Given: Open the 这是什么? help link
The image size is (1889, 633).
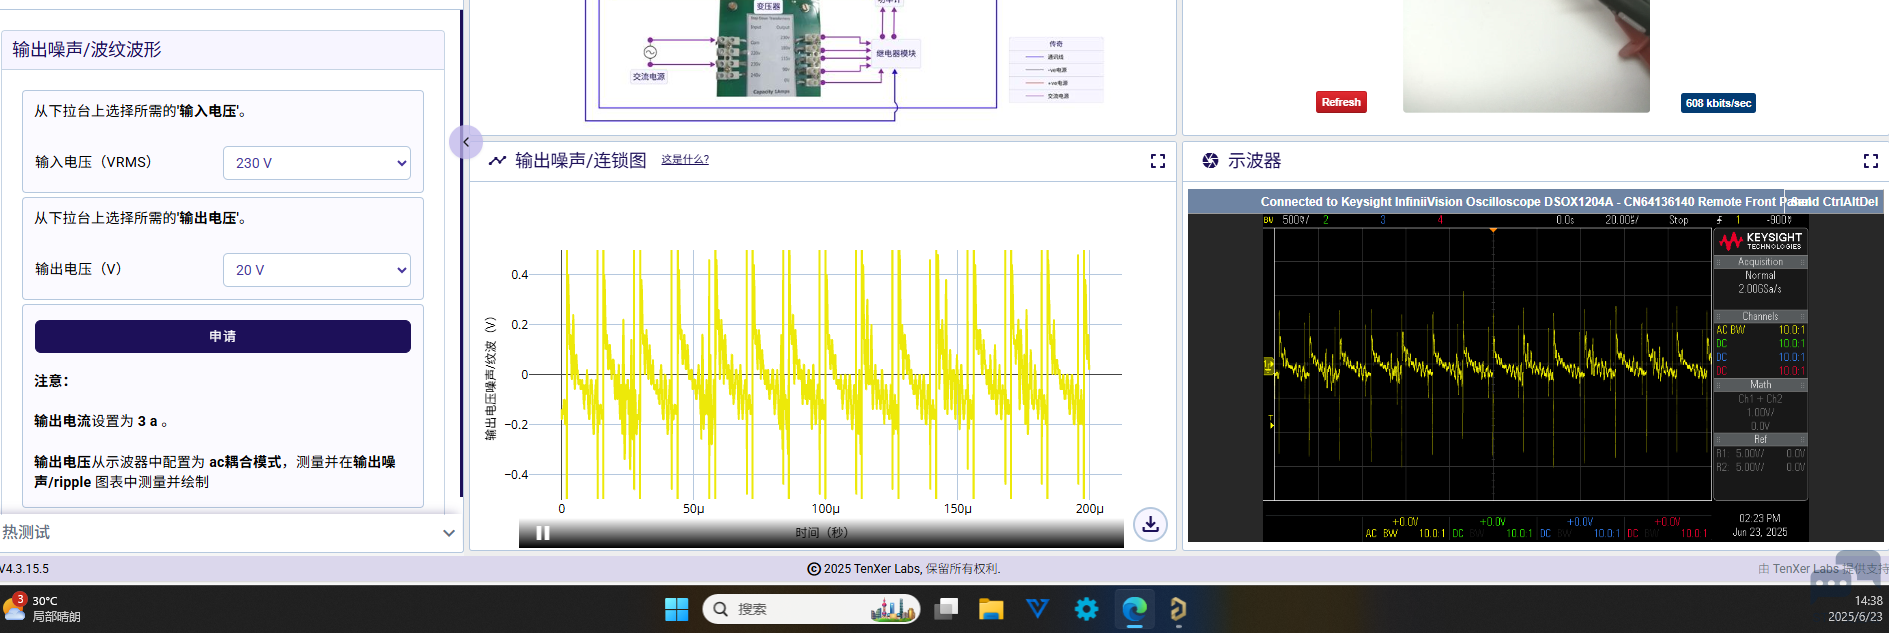Looking at the screenshot, I should (x=685, y=160).
